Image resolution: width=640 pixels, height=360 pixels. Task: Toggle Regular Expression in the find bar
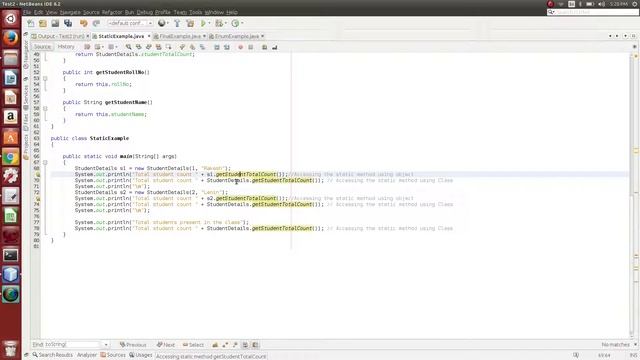(x=235, y=345)
